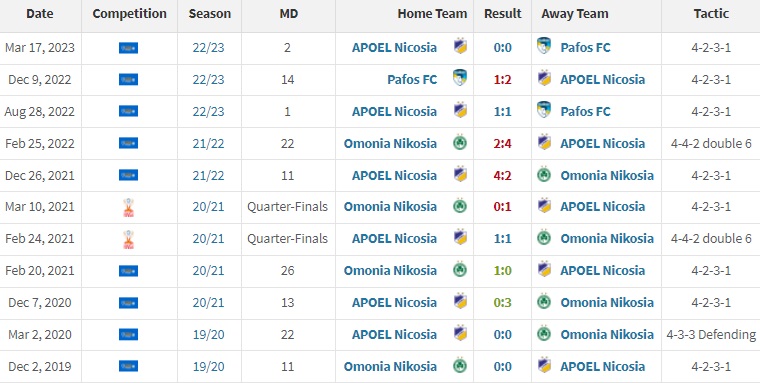Sort table by Date column header
760x383 pixels.
click(40, 14)
